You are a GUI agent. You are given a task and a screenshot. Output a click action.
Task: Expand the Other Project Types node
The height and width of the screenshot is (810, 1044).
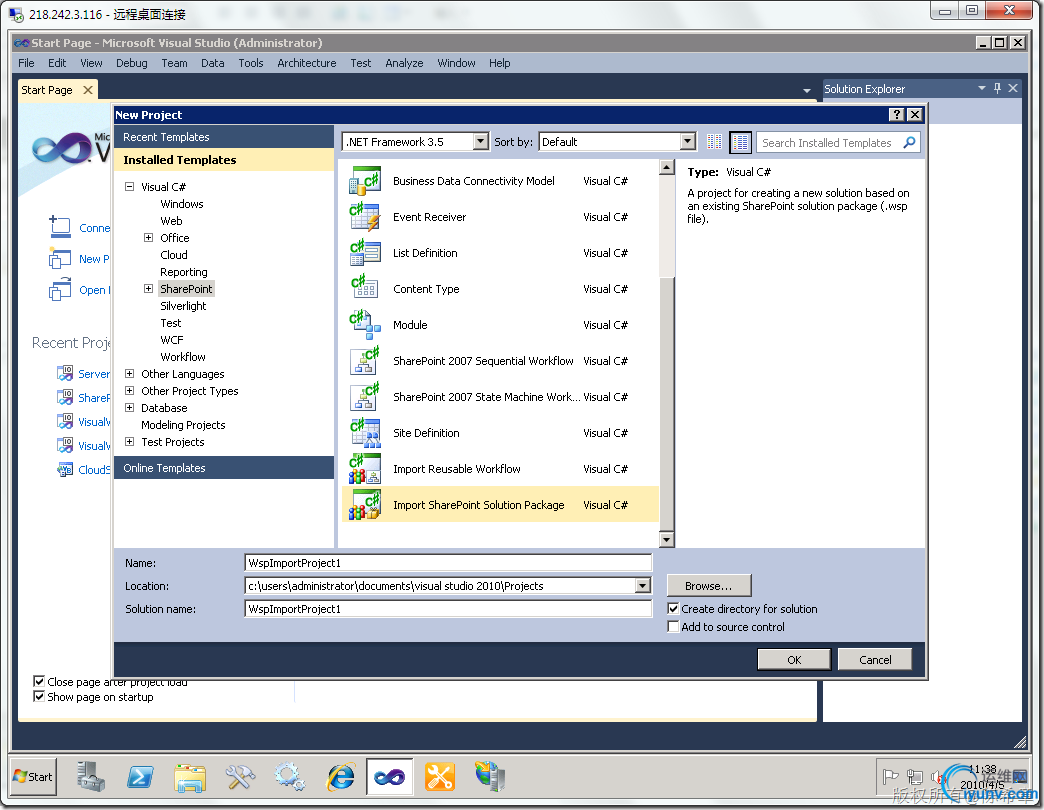(x=130, y=391)
